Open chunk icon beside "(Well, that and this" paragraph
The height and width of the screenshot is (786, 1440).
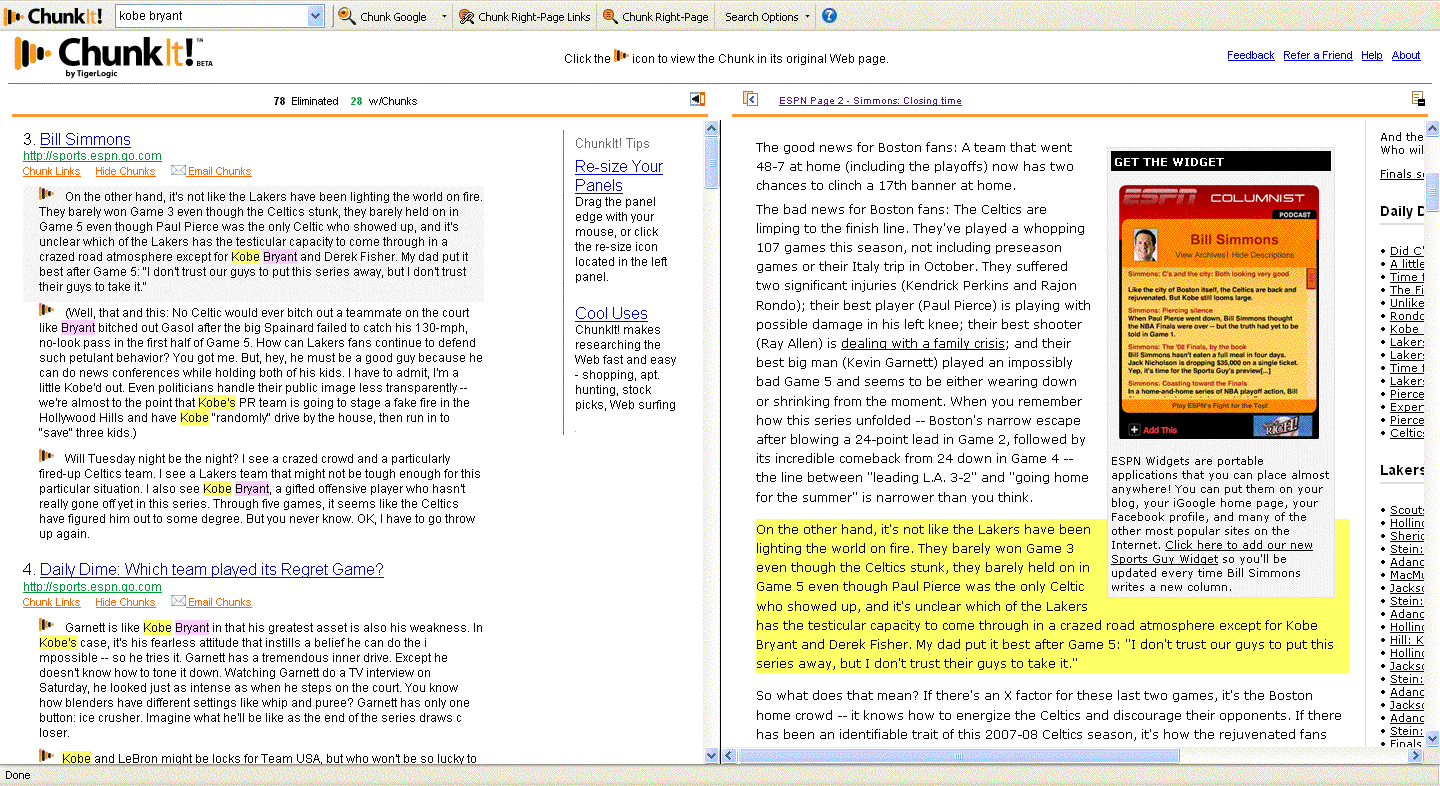pos(46,310)
